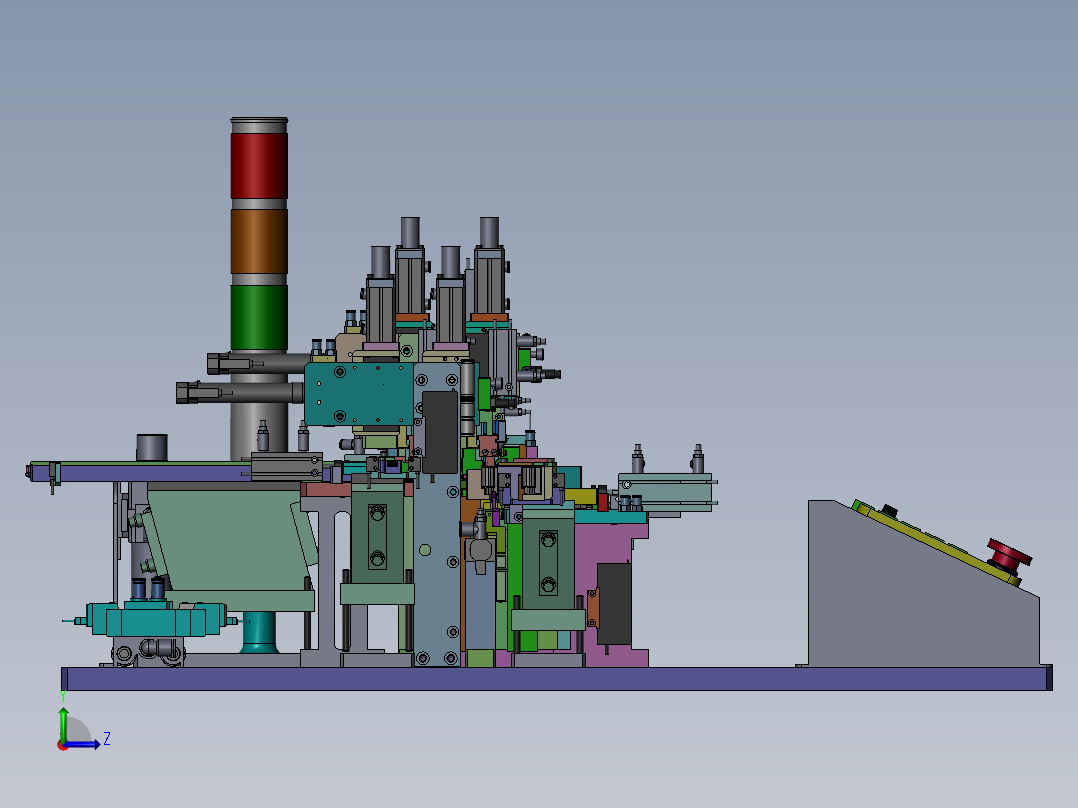This screenshot has height=808, width=1078.
Task: Select the green hopper bowl on the left
Action: point(232,540)
